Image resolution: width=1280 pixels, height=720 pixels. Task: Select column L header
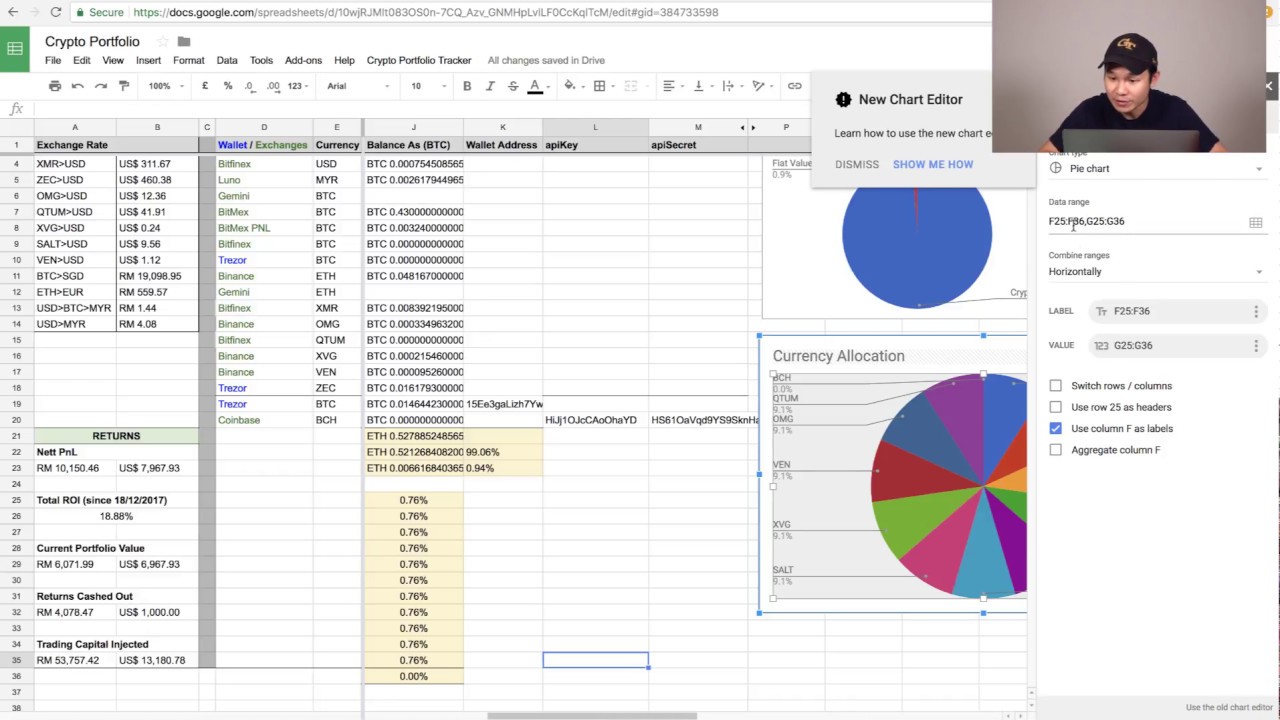(595, 127)
